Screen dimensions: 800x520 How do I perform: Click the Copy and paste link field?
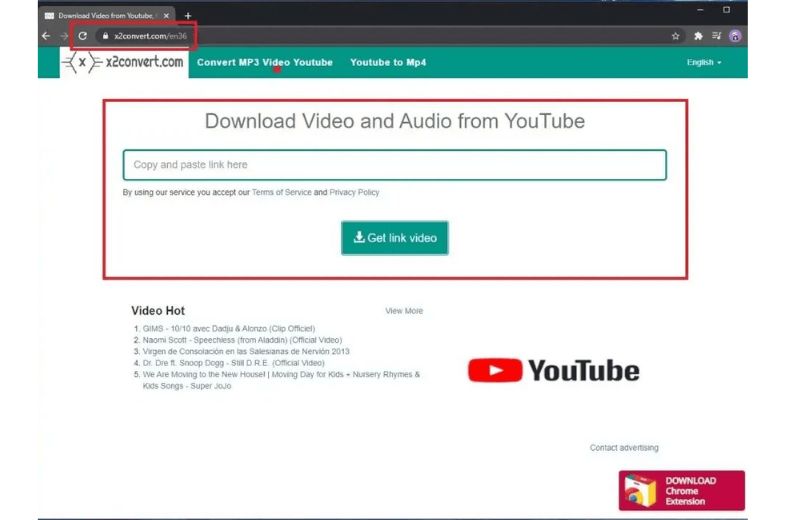(x=394, y=165)
